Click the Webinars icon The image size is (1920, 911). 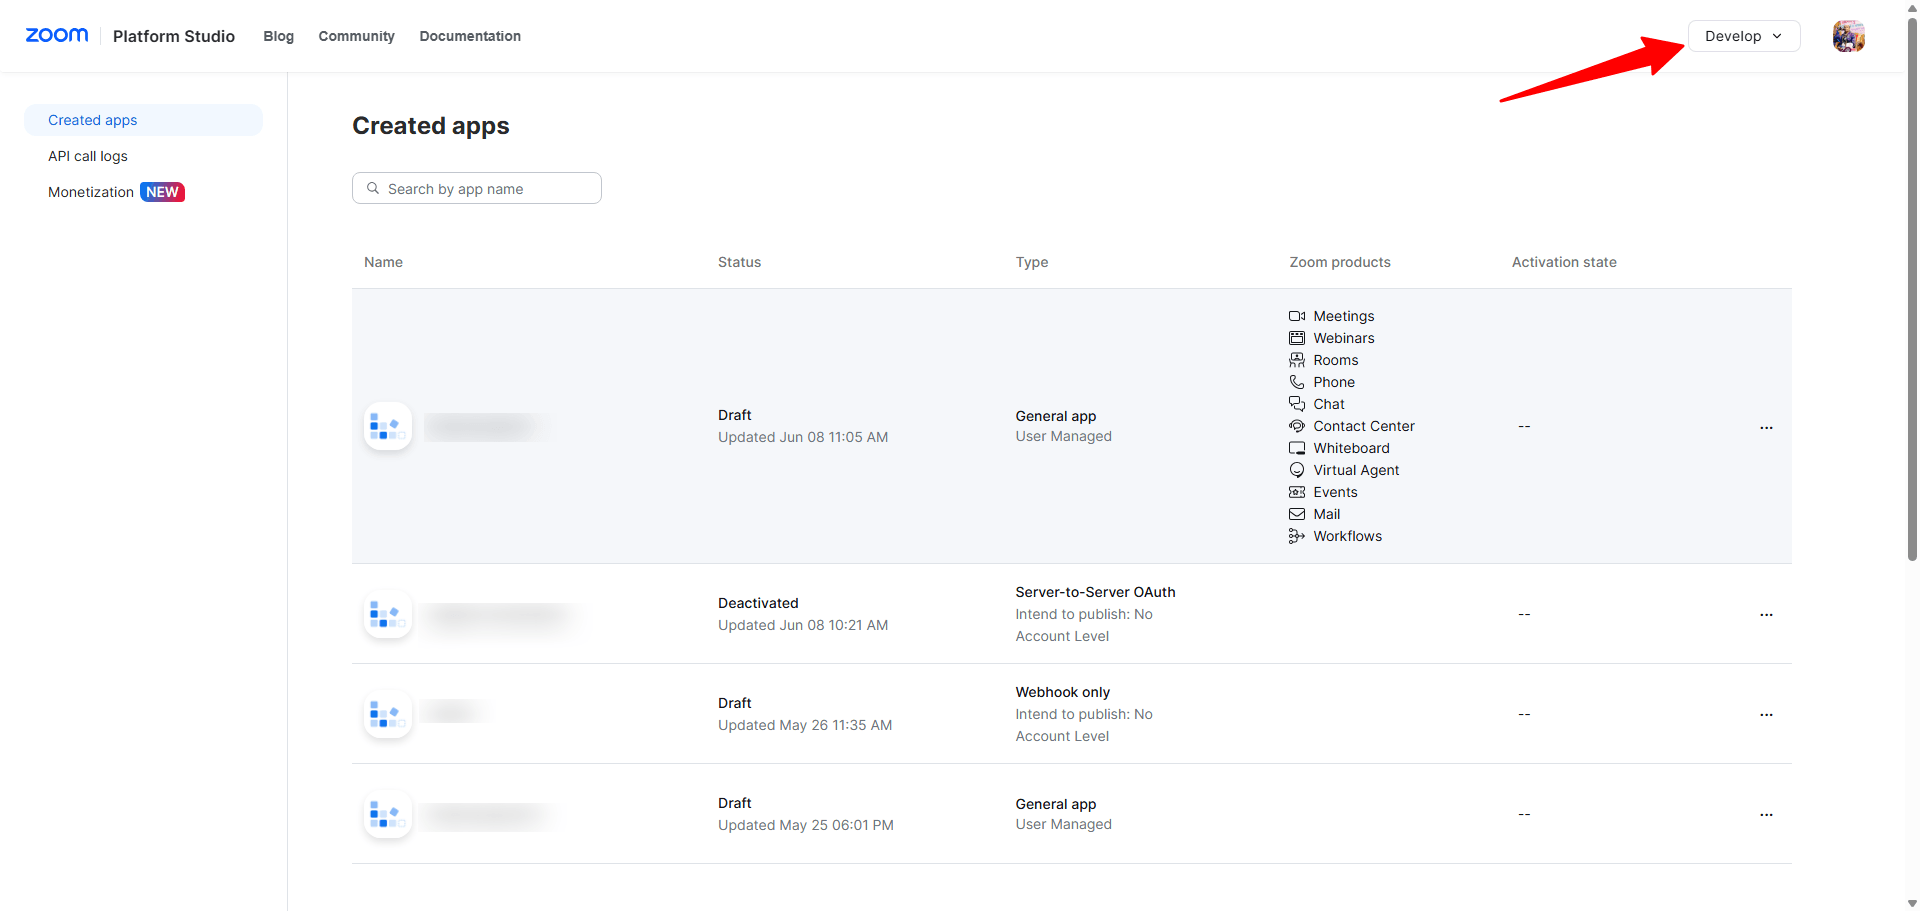1297,338
